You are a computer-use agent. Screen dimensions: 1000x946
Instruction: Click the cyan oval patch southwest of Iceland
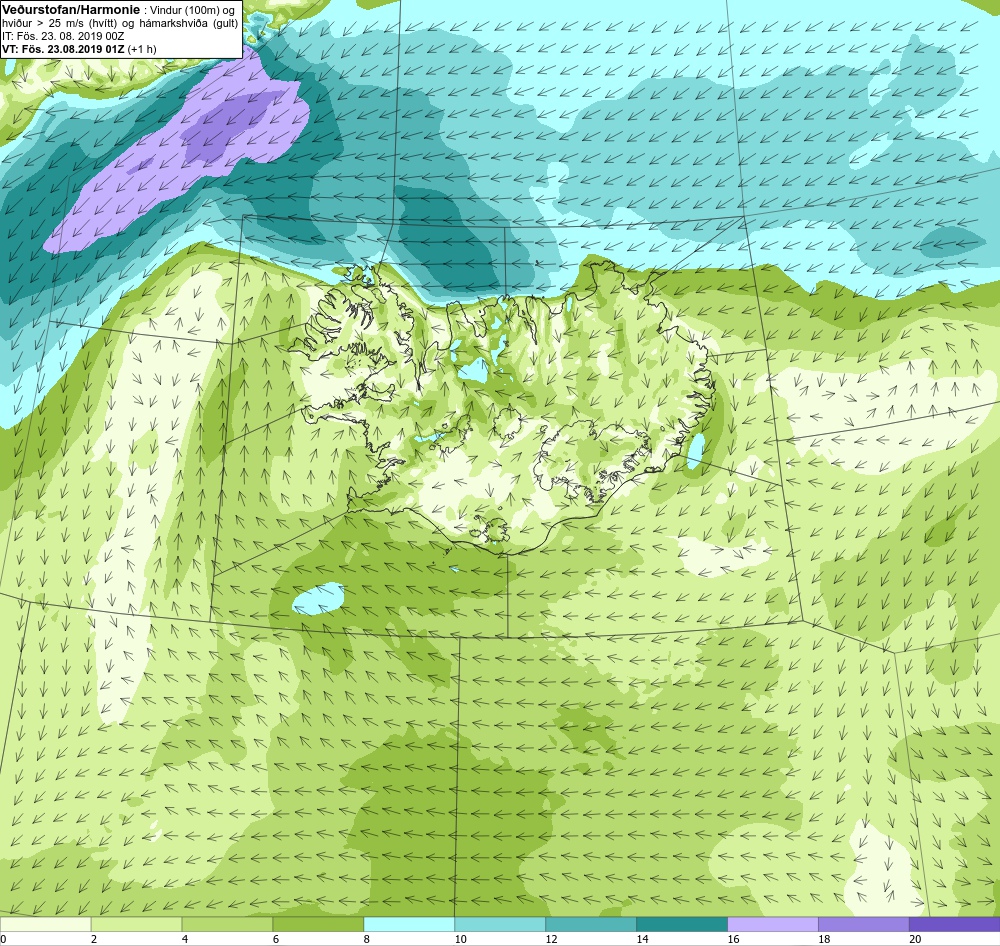point(318,598)
